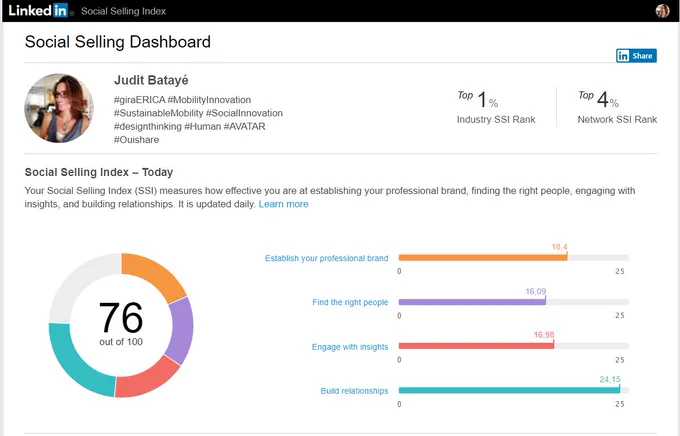Open Build relationships link

point(354,391)
